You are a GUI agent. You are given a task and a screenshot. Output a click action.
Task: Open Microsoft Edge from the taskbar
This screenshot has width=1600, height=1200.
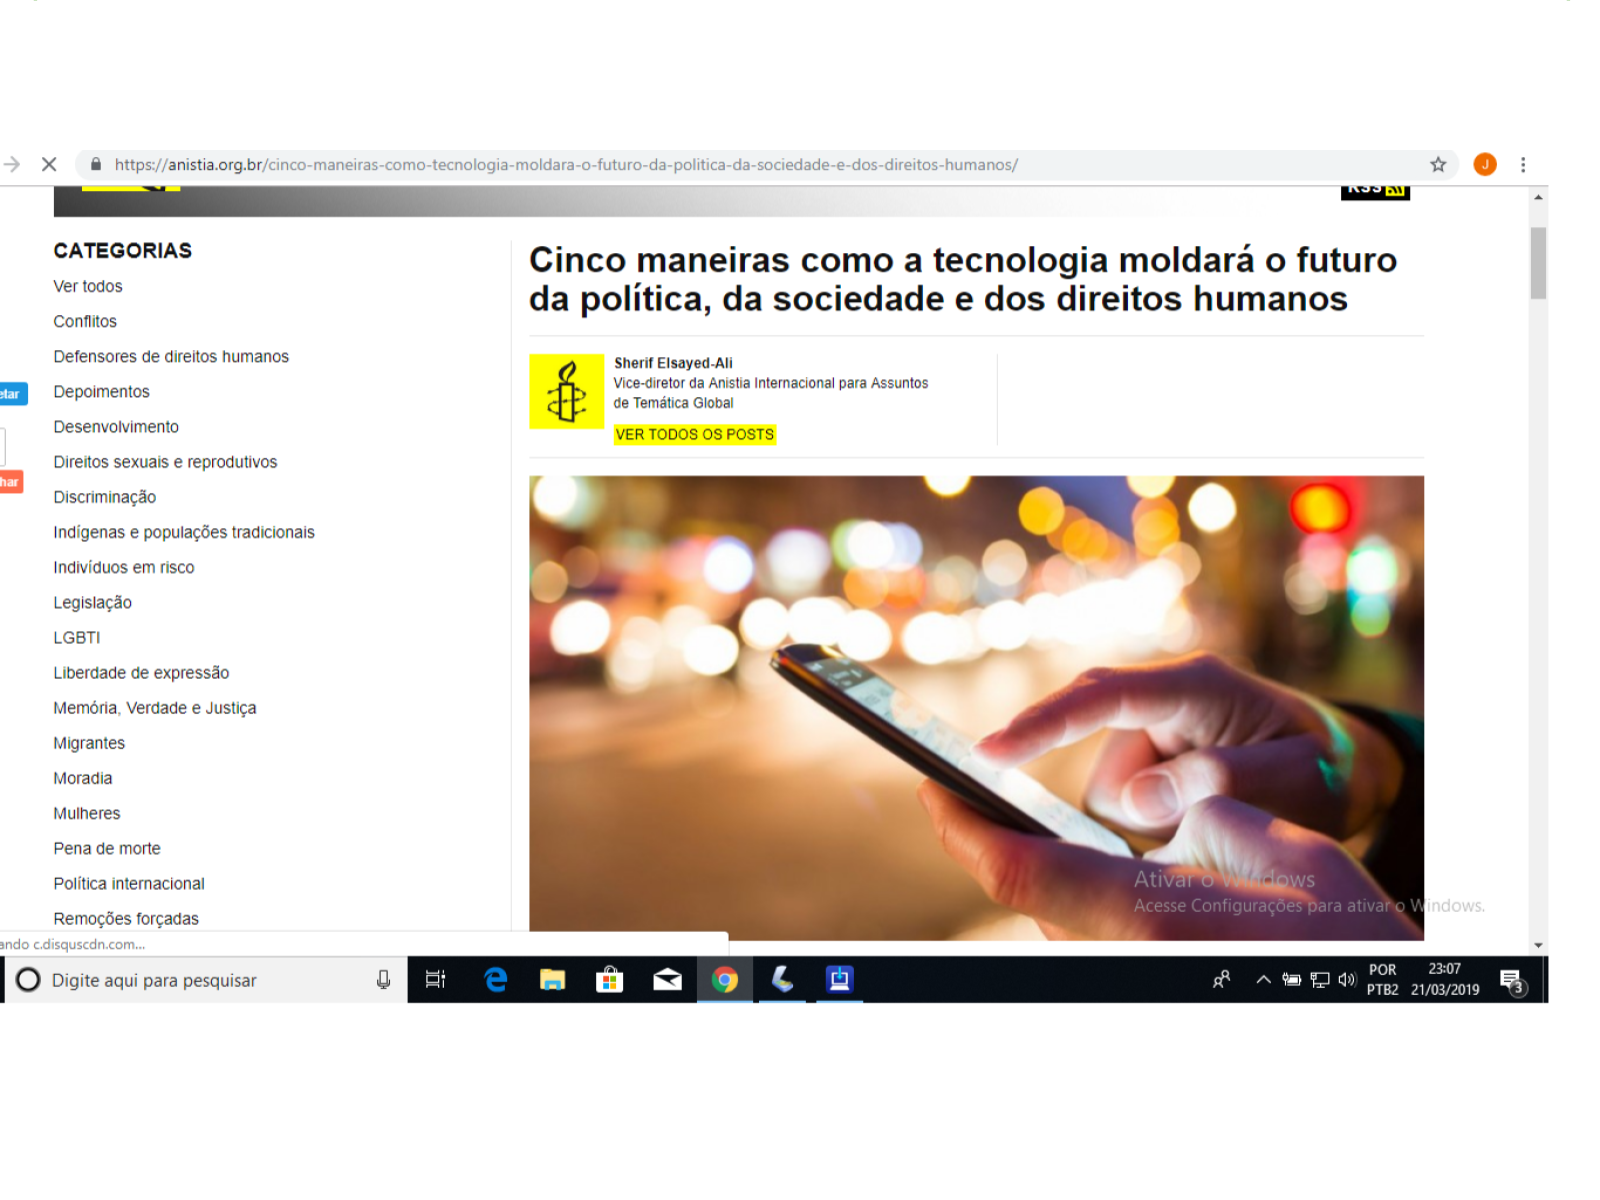click(495, 980)
